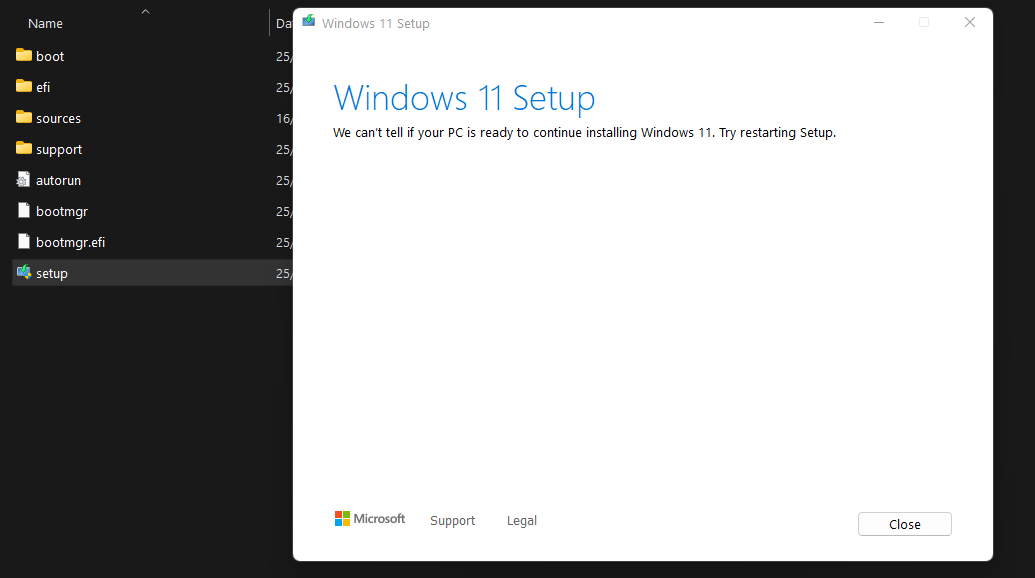Close the Setup window with X
Viewport: 1035px width, 578px height.
click(x=970, y=22)
